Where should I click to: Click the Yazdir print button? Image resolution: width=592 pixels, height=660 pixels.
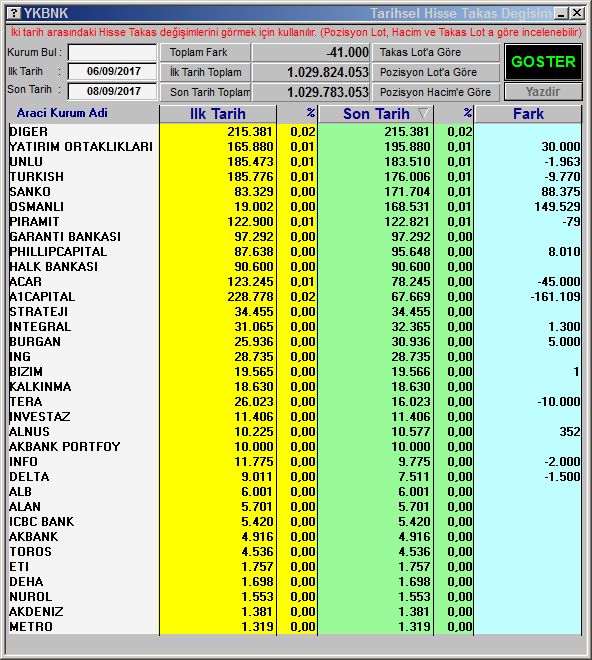coord(543,92)
